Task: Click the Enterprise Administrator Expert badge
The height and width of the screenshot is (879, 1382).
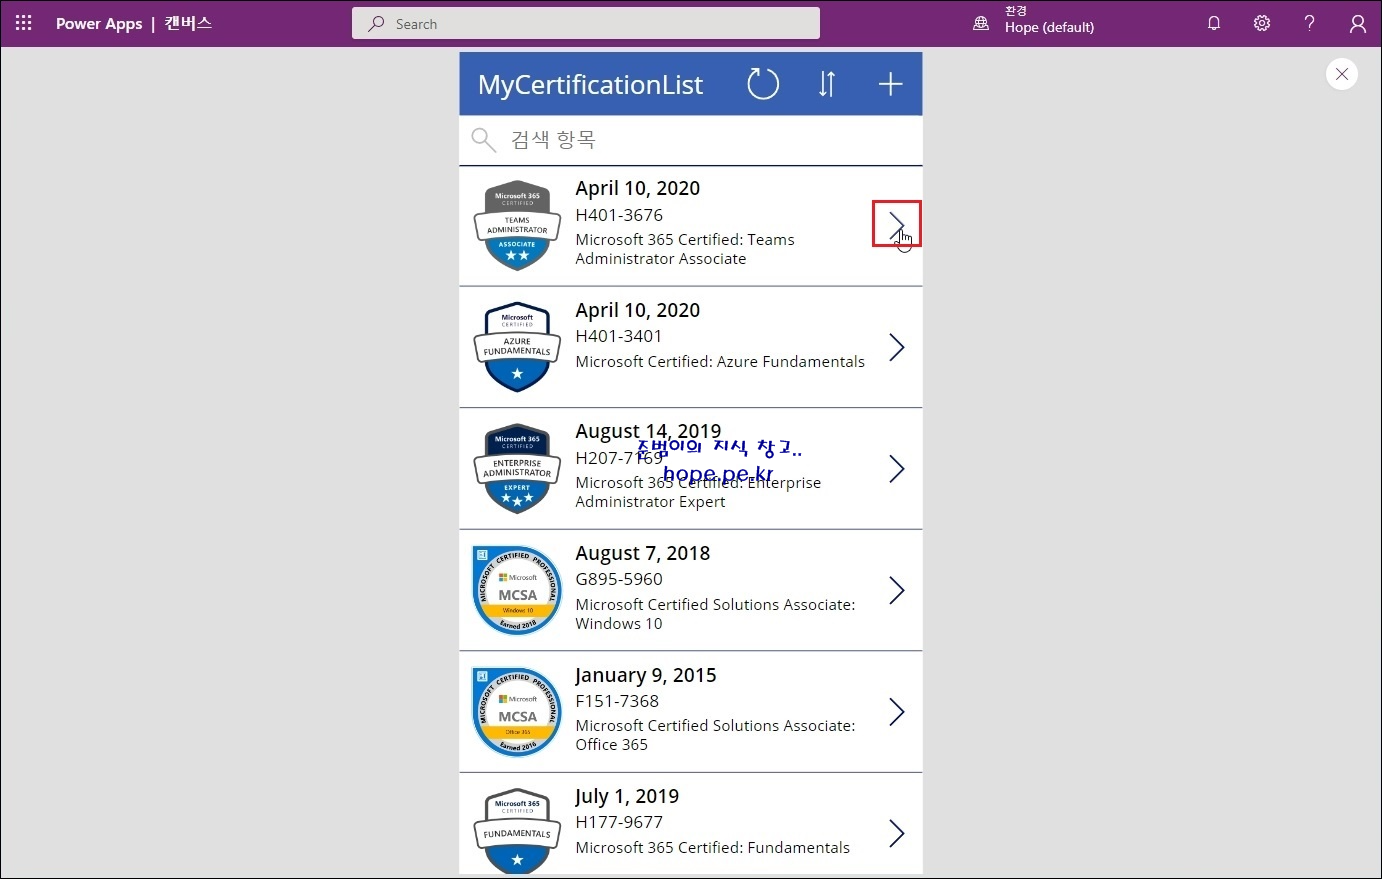Action: pyautogui.click(x=517, y=469)
